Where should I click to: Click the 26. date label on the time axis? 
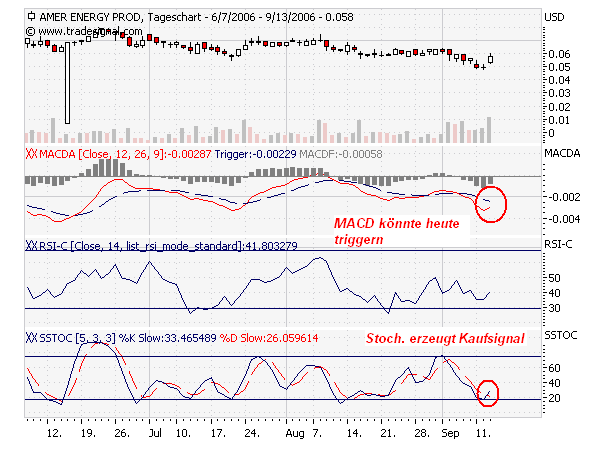tap(122, 433)
